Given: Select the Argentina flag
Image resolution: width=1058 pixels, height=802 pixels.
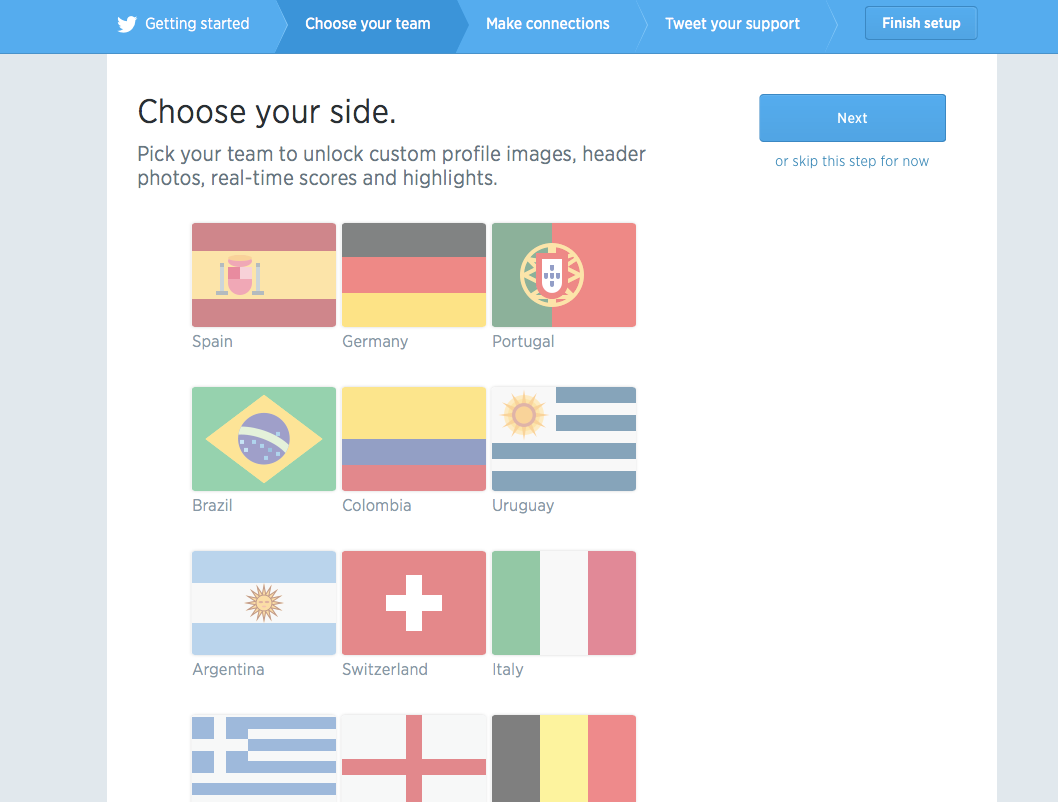Looking at the screenshot, I should pyautogui.click(x=264, y=603).
